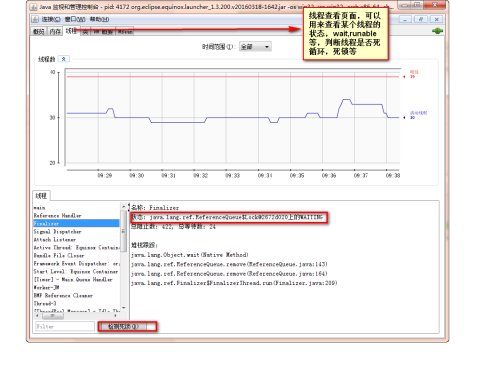
Task: Select the Finalizer thread row
Action: [x=77, y=224]
